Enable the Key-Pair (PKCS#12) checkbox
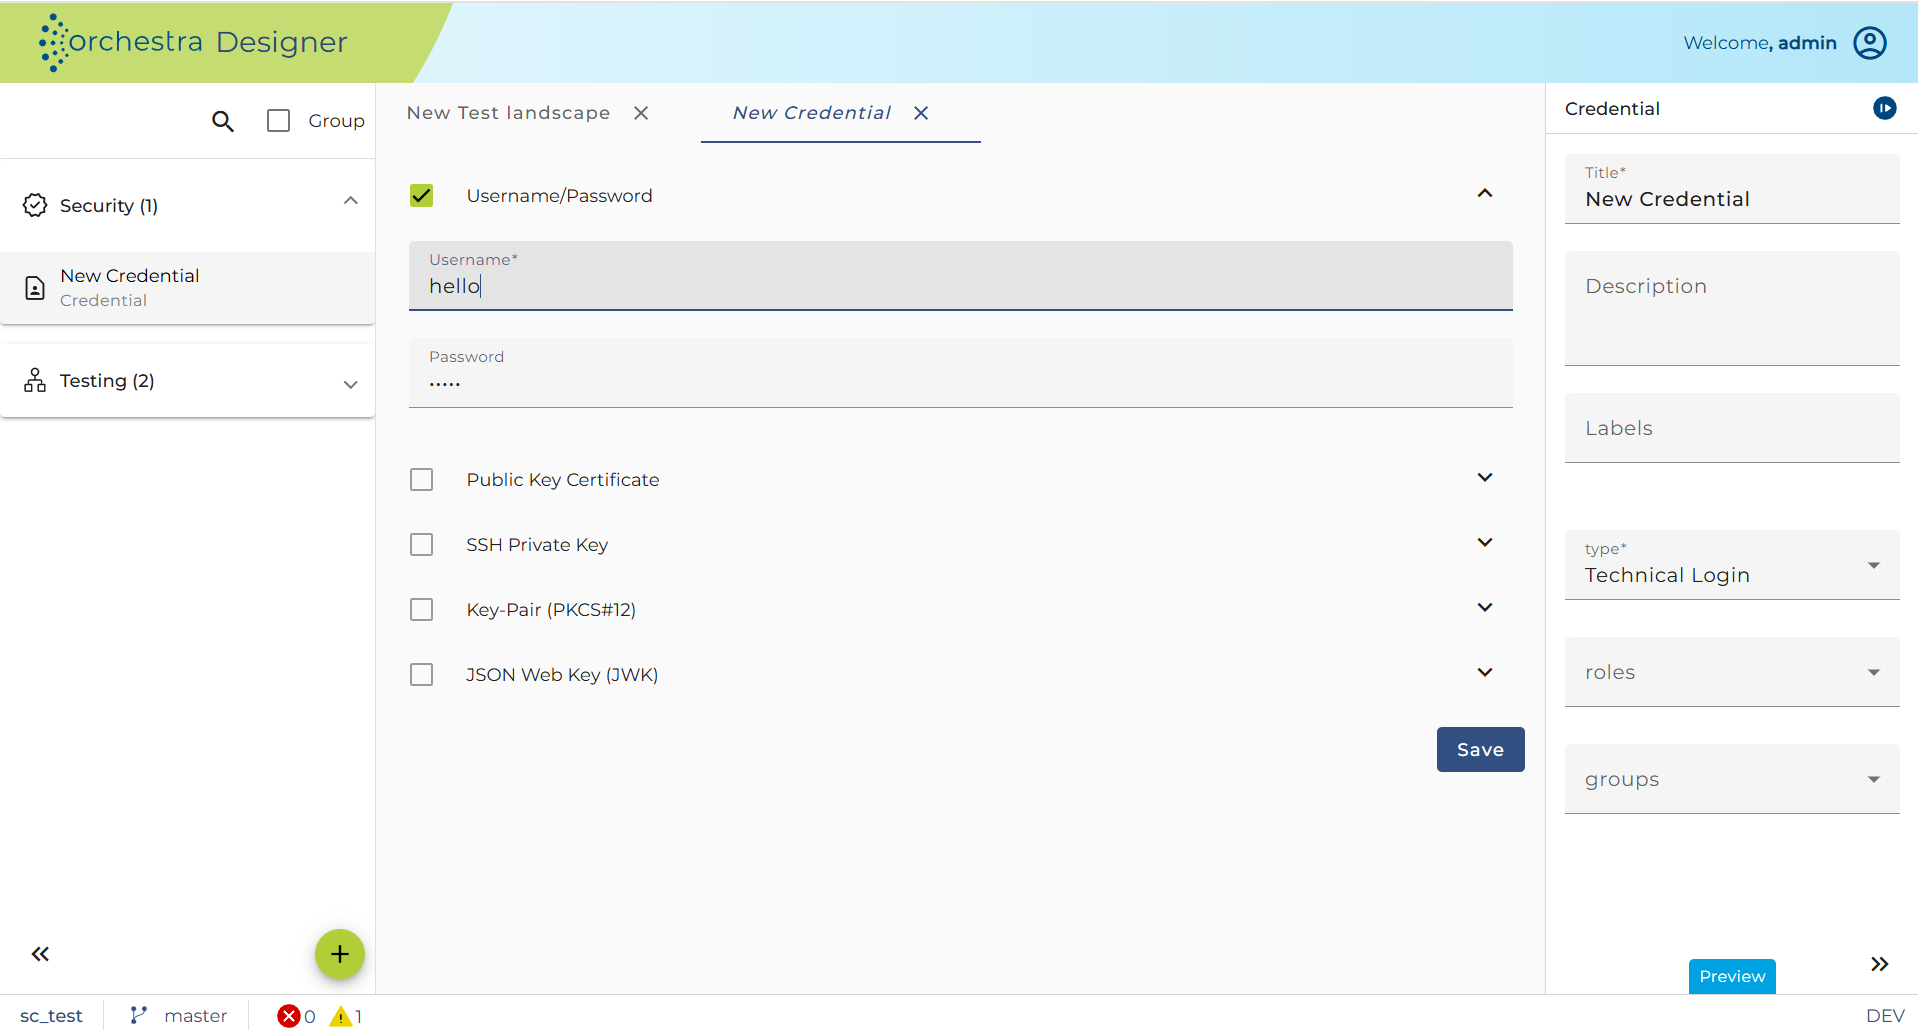Image resolution: width=1918 pixels, height=1032 pixels. [422, 610]
